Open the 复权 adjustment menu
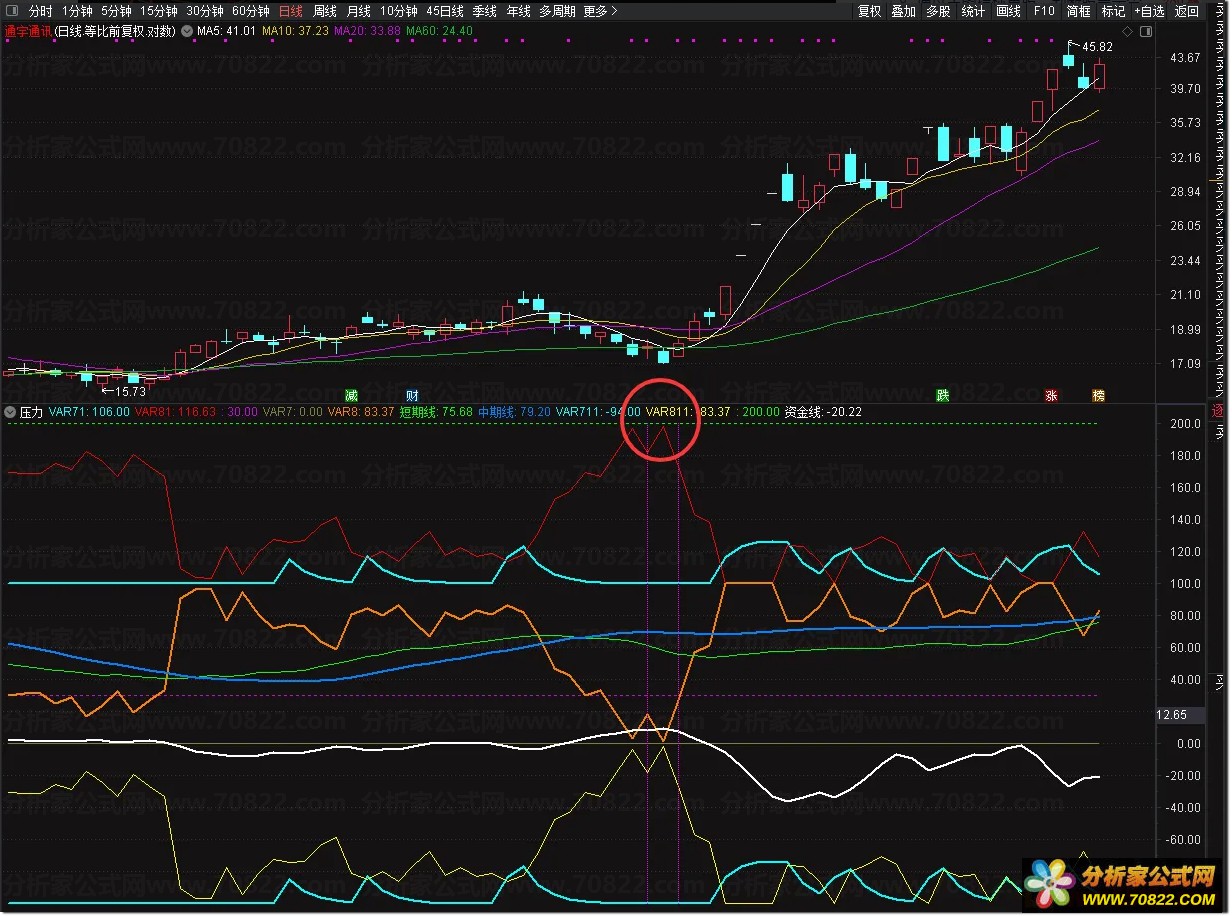Screen dimensions: 1232x916 coord(870,11)
